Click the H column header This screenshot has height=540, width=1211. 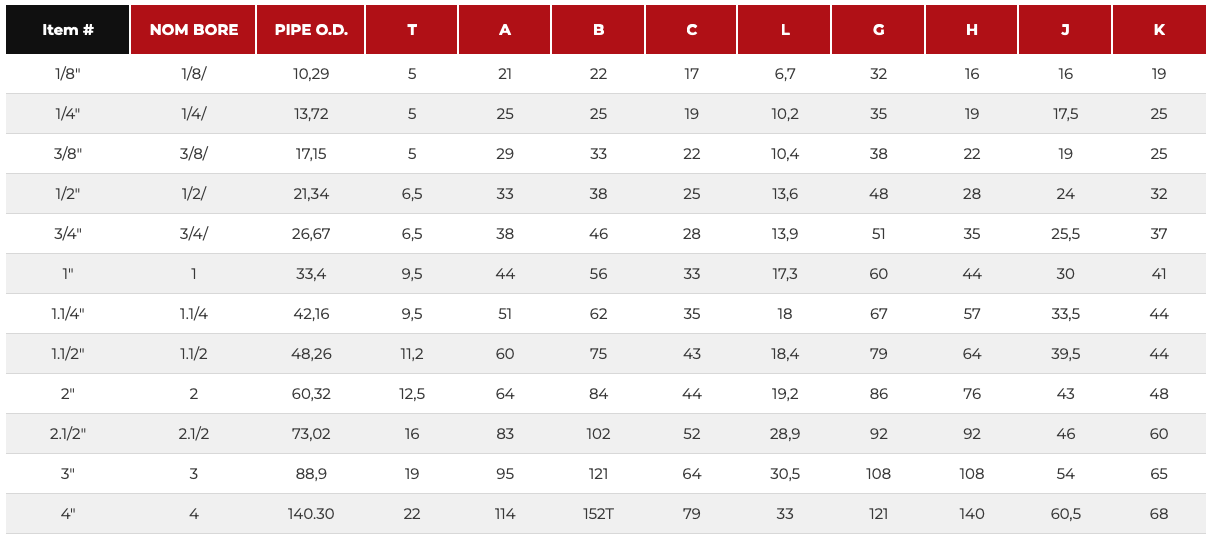(972, 30)
